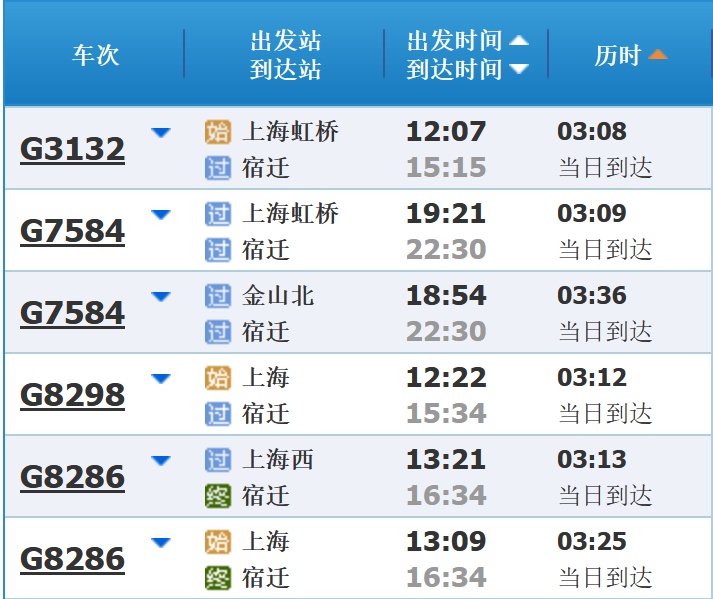Viewport: 713px width, 599px height.
Task: Click the 过 icon beside 上海西
Action: [217, 459]
